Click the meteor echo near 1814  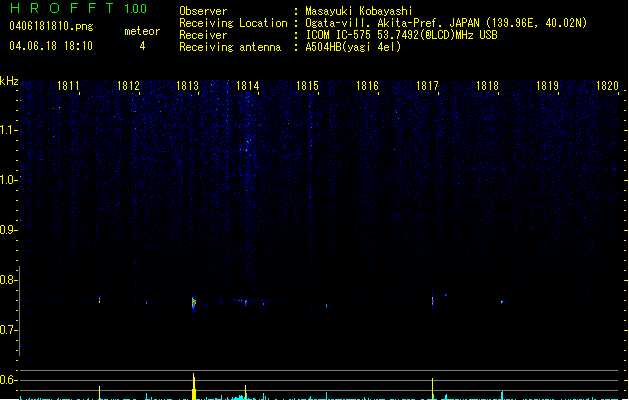click(x=246, y=303)
